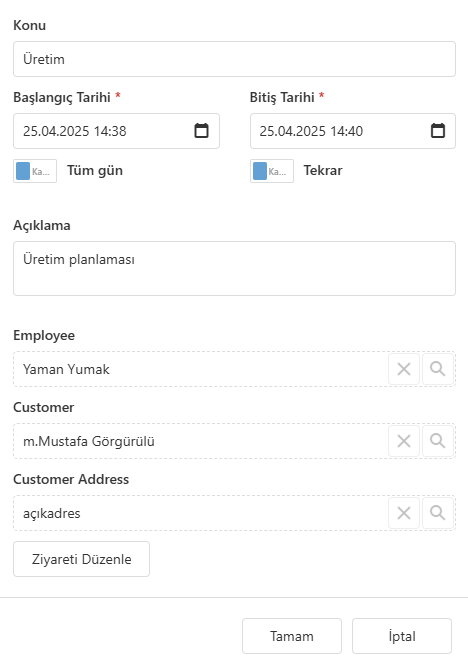The height and width of the screenshot is (658, 468).
Task: Toggle the Tekrar switch
Action: pos(272,171)
